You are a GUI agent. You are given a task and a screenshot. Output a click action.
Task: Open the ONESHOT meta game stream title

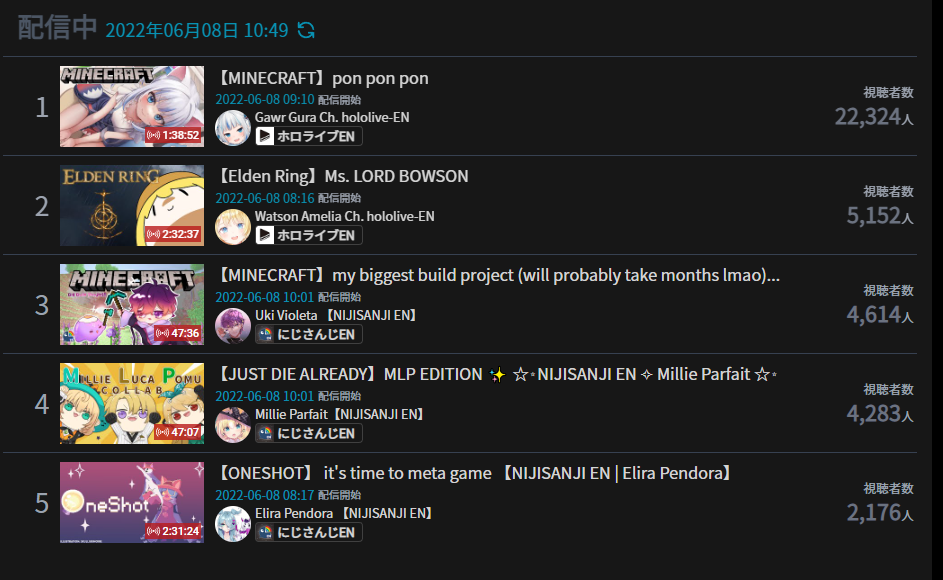475,473
